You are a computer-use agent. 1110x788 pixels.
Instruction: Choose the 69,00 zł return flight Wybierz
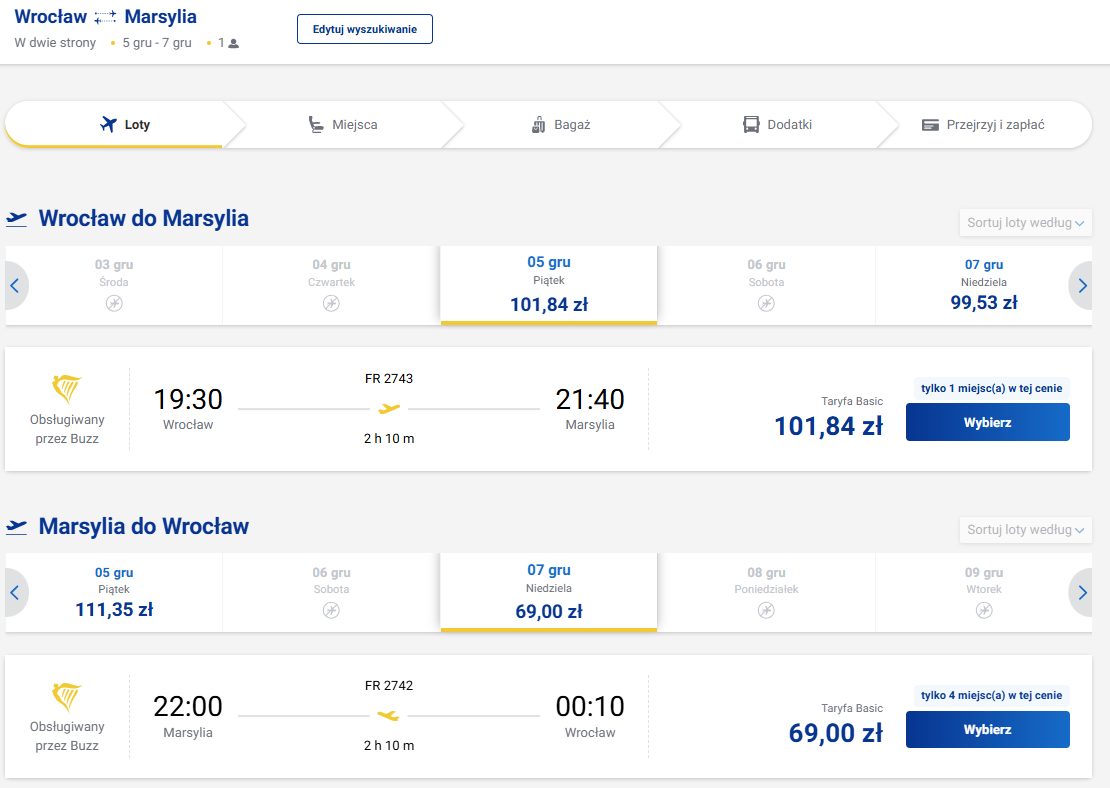pyautogui.click(x=988, y=730)
